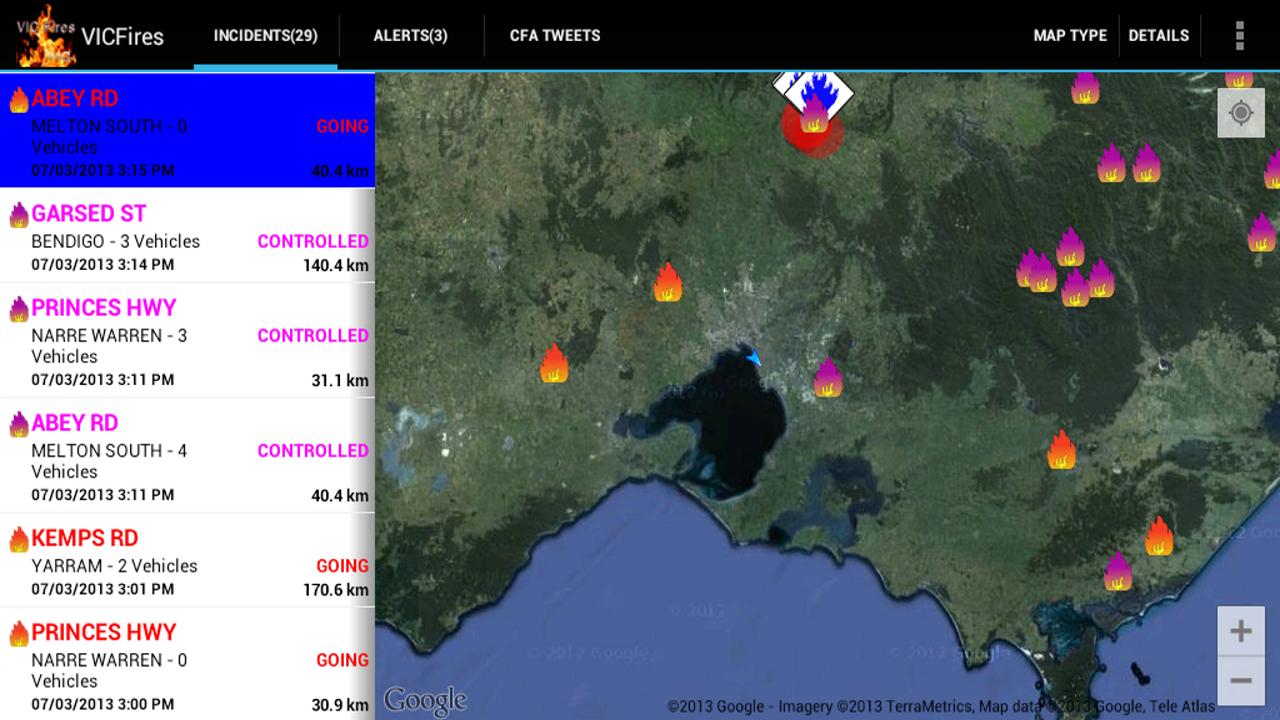Open DETAILS for the selected incident
The height and width of the screenshot is (720, 1280).
[x=1159, y=36]
